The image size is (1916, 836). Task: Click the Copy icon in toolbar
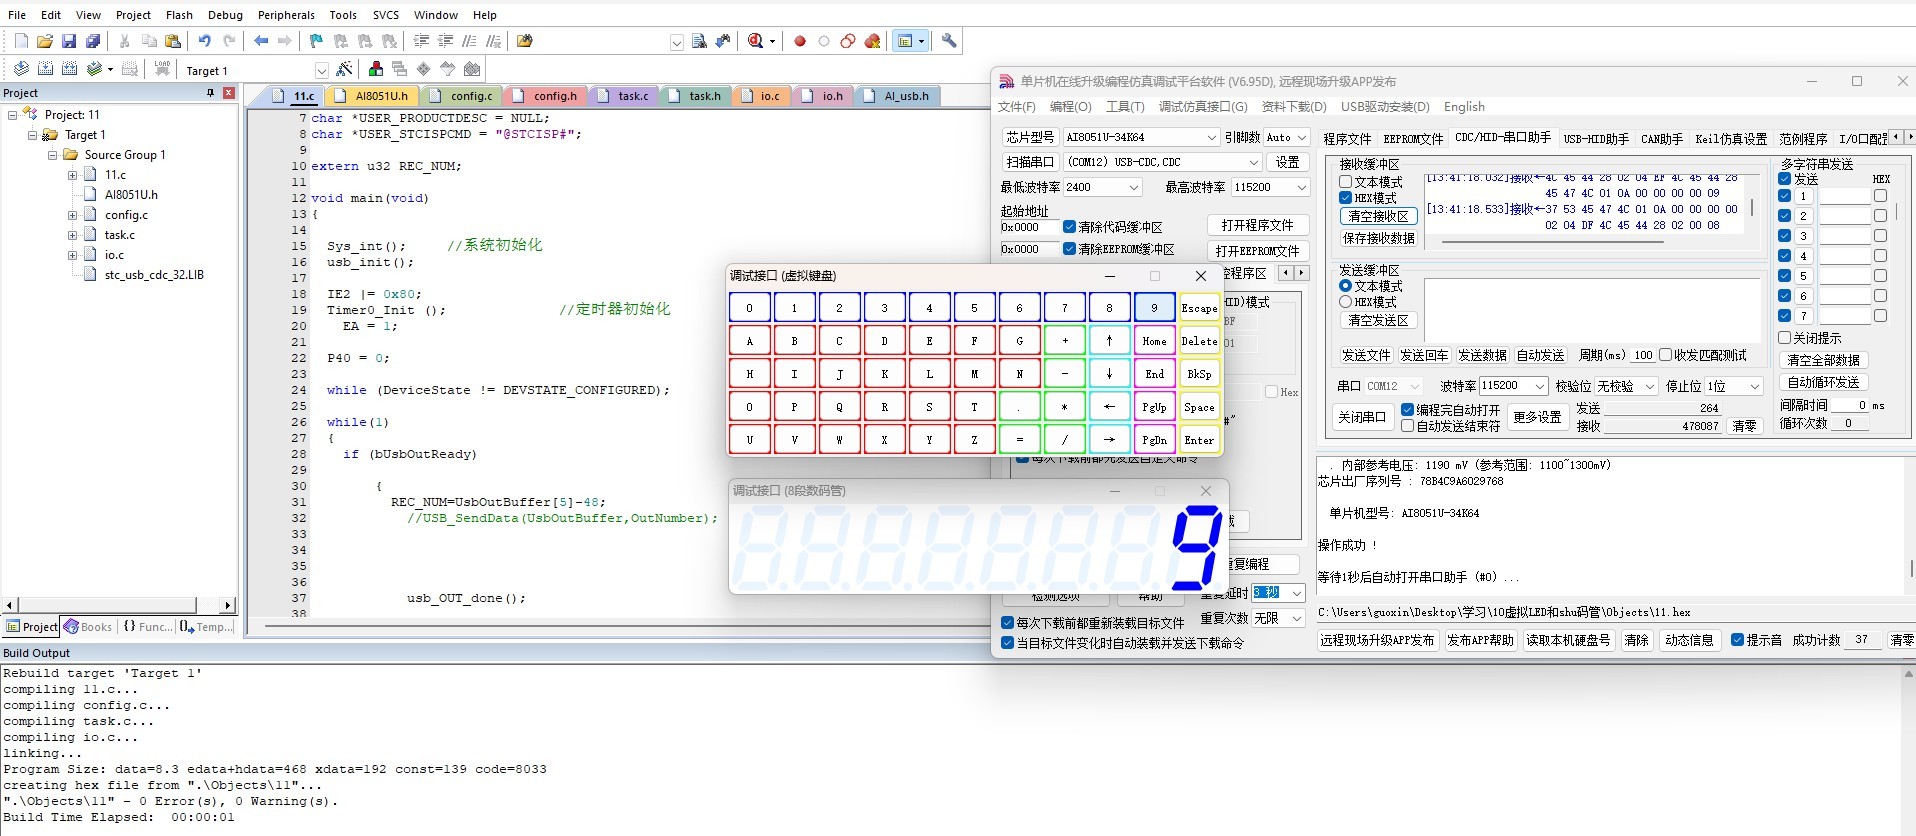pos(149,41)
